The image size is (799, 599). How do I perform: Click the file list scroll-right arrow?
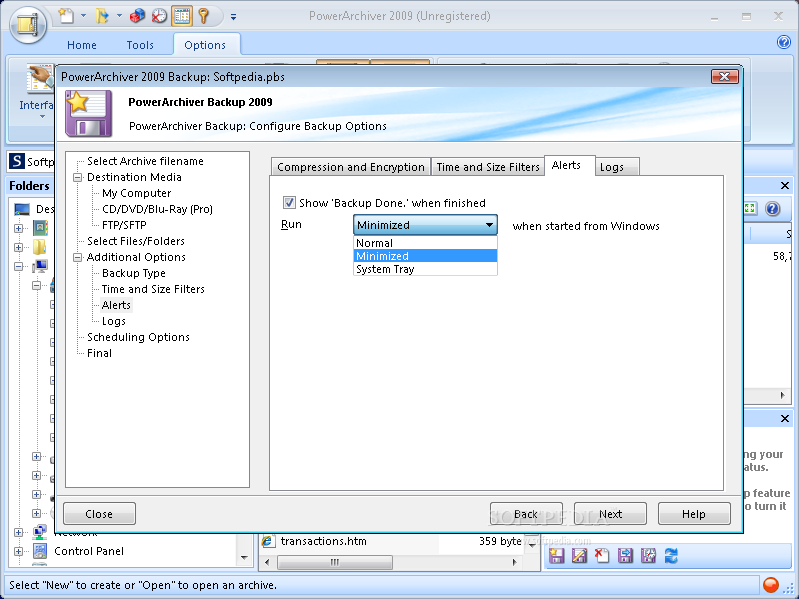tap(514, 562)
